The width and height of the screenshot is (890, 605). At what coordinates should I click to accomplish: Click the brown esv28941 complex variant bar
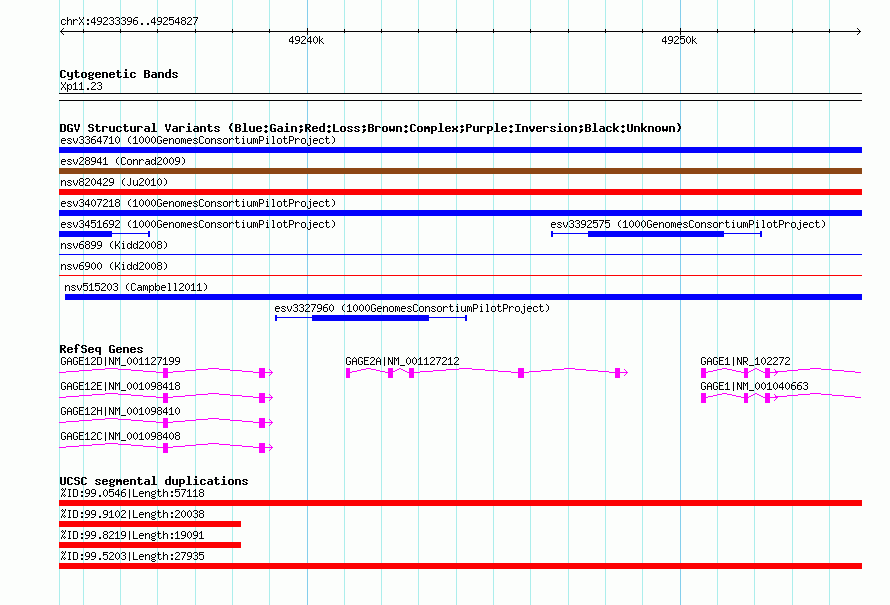click(460, 171)
